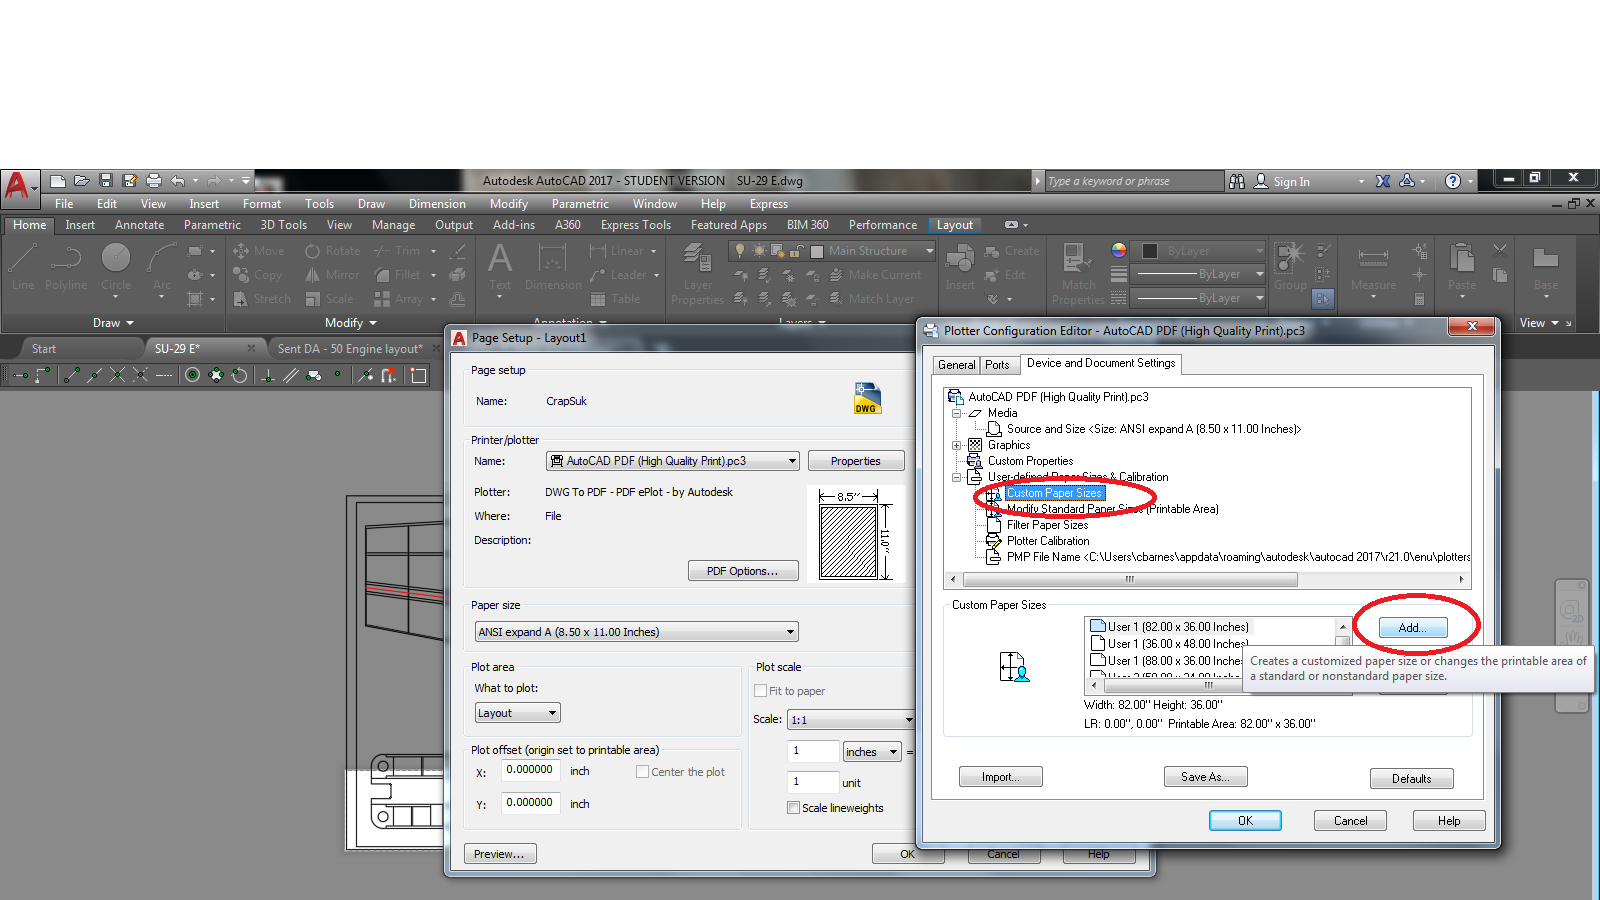Image resolution: width=1600 pixels, height=900 pixels.
Task: Open the What to plot dropdown
Action: pos(517,713)
